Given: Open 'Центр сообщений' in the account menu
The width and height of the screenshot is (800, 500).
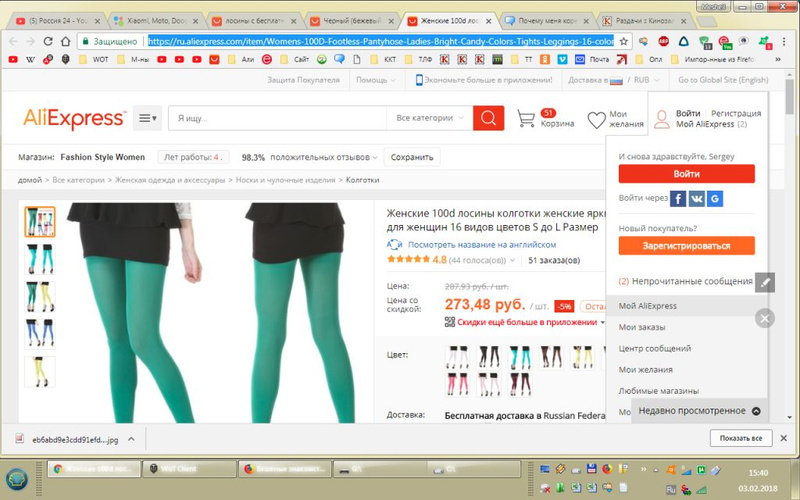Looking at the screenshot, I should pos(654,348).
